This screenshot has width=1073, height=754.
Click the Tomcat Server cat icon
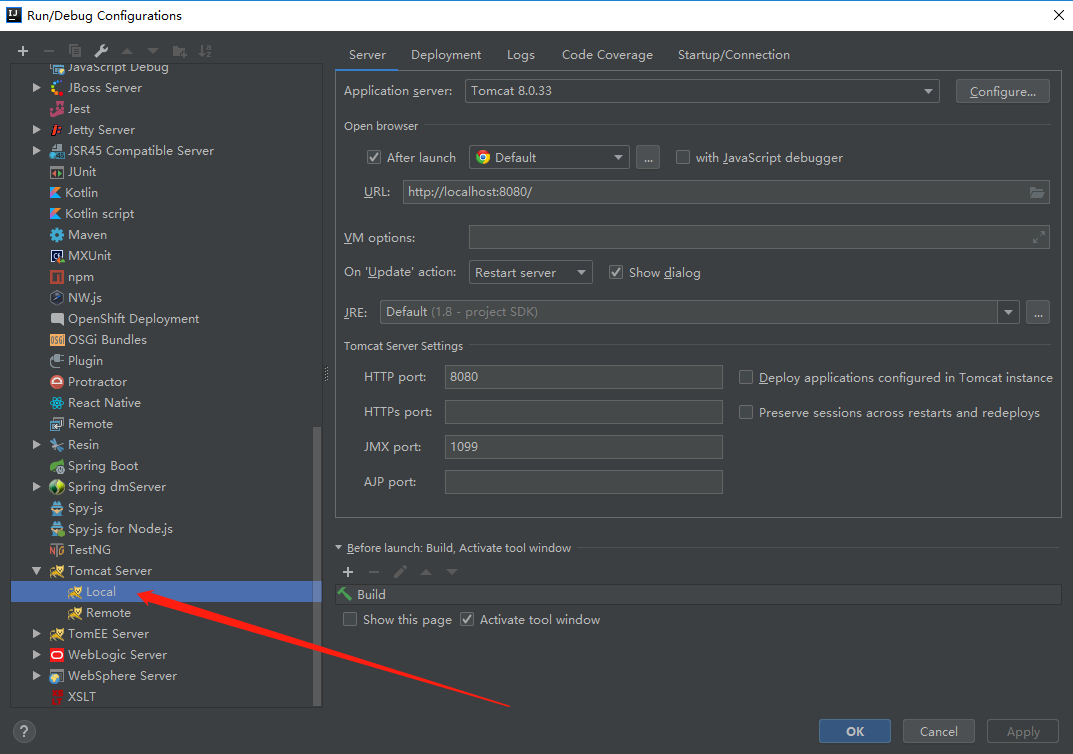pos(57,571)
